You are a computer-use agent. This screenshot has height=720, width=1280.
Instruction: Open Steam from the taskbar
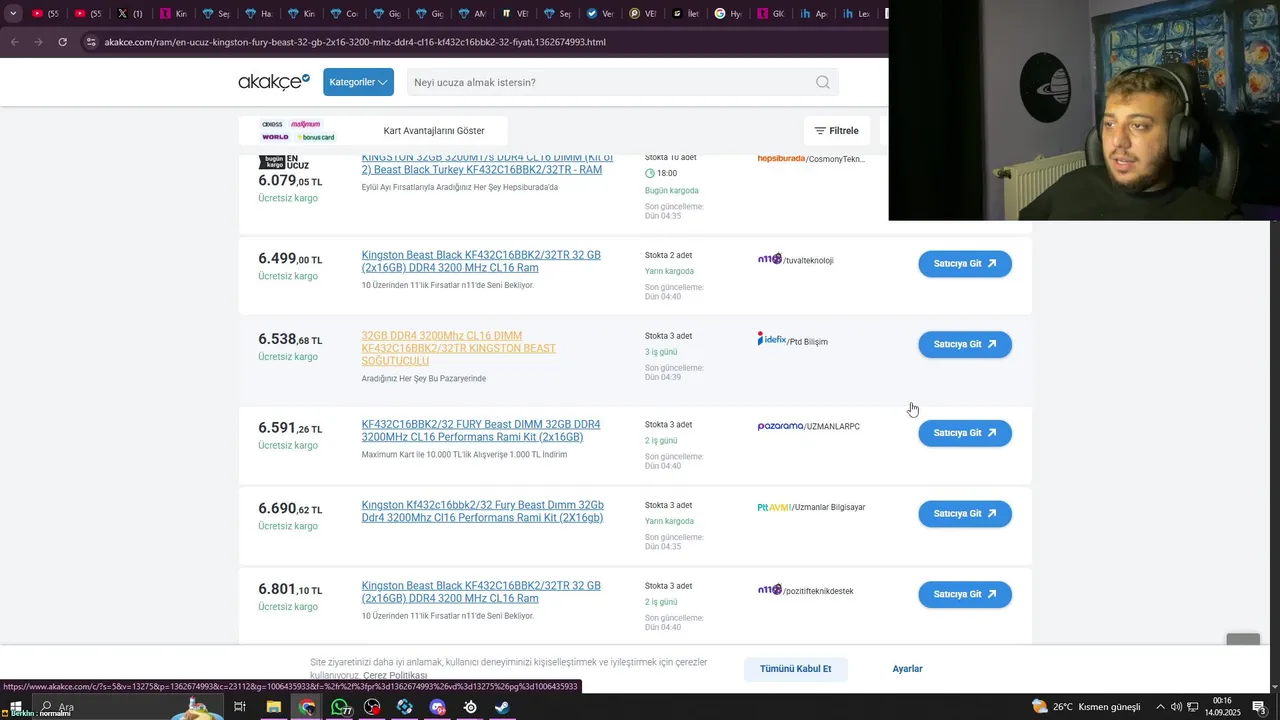502,707
